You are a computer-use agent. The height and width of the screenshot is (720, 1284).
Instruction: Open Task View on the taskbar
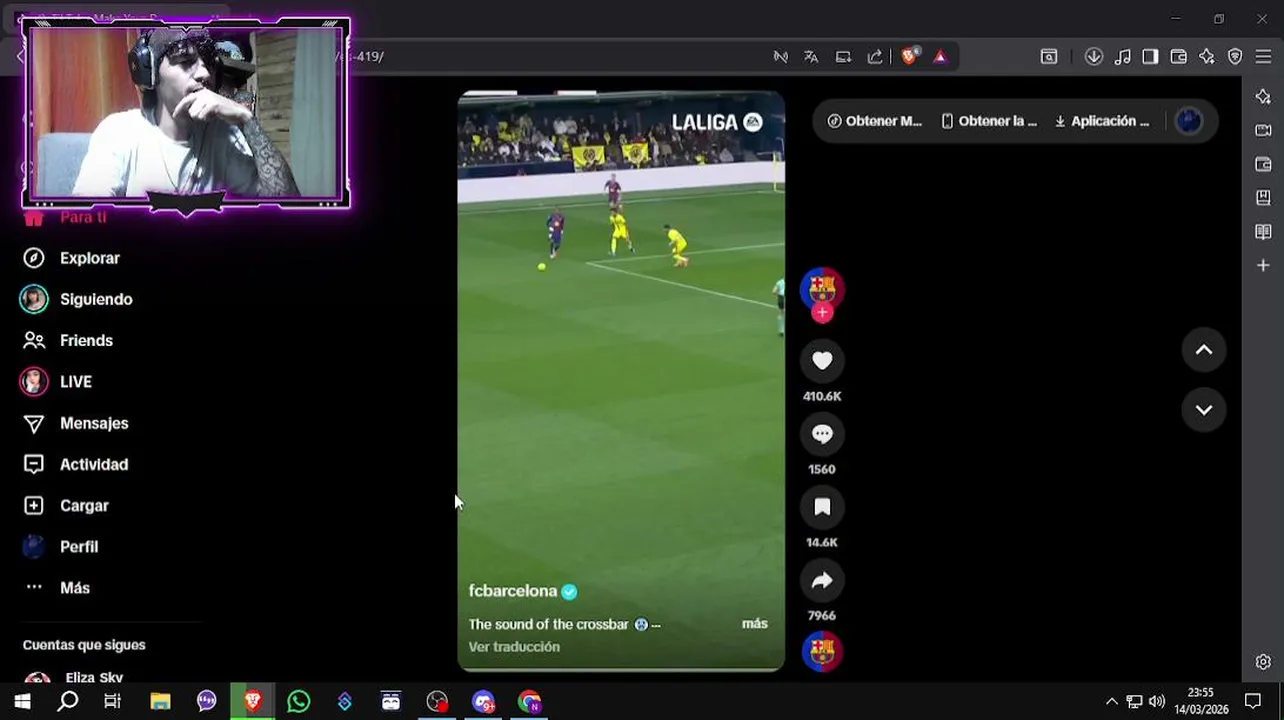pos(113,701)
